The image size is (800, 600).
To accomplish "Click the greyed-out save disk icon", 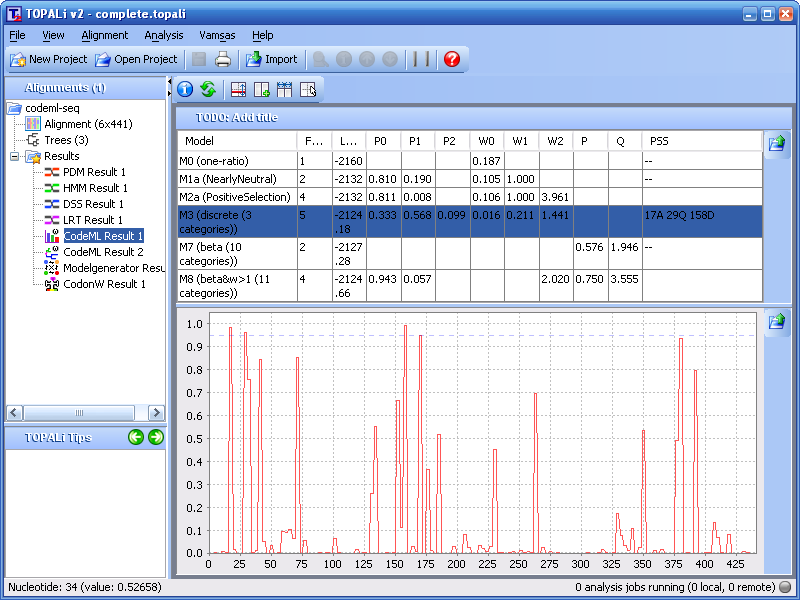I will (199, 59).
